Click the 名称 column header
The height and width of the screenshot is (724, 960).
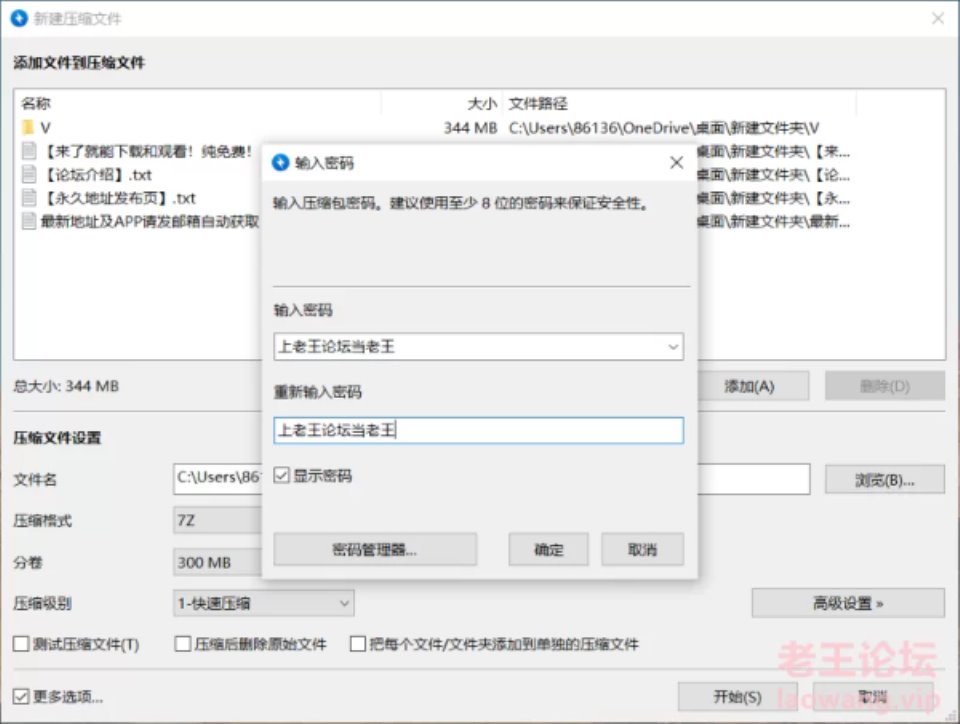(36, 103)
